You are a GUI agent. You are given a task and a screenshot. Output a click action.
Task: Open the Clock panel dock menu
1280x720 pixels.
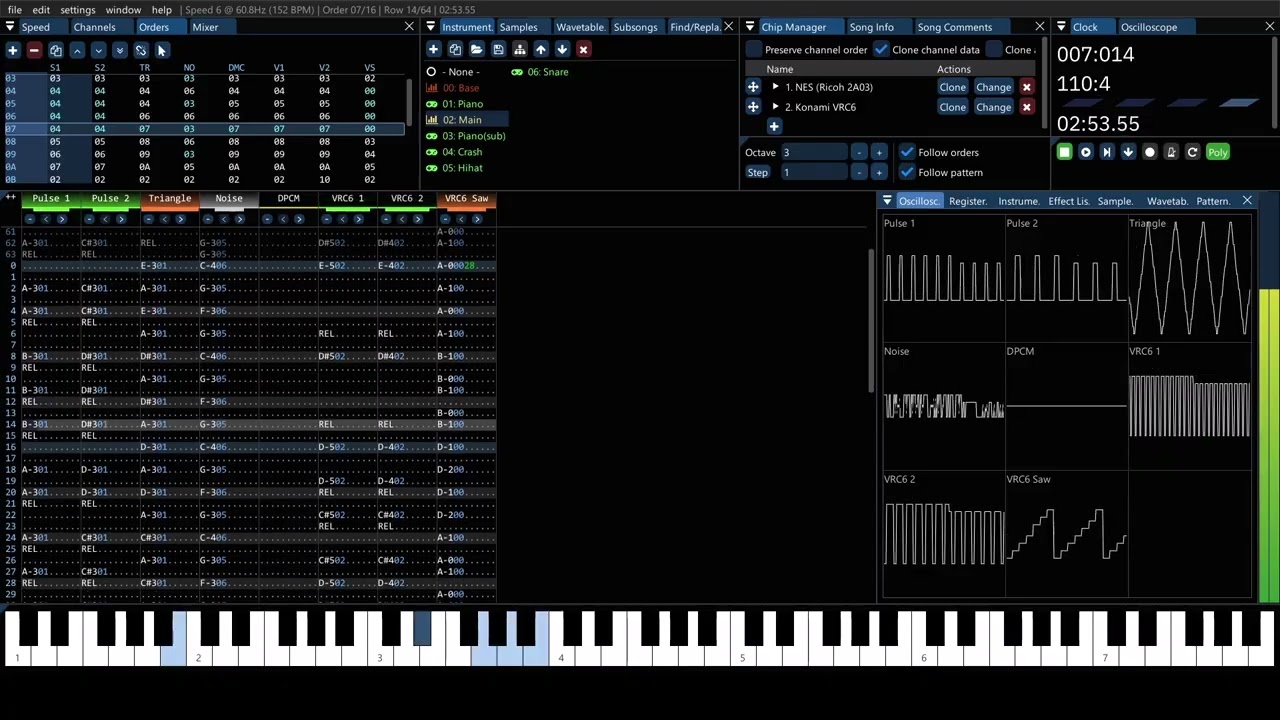click(x=1062, y=27)
